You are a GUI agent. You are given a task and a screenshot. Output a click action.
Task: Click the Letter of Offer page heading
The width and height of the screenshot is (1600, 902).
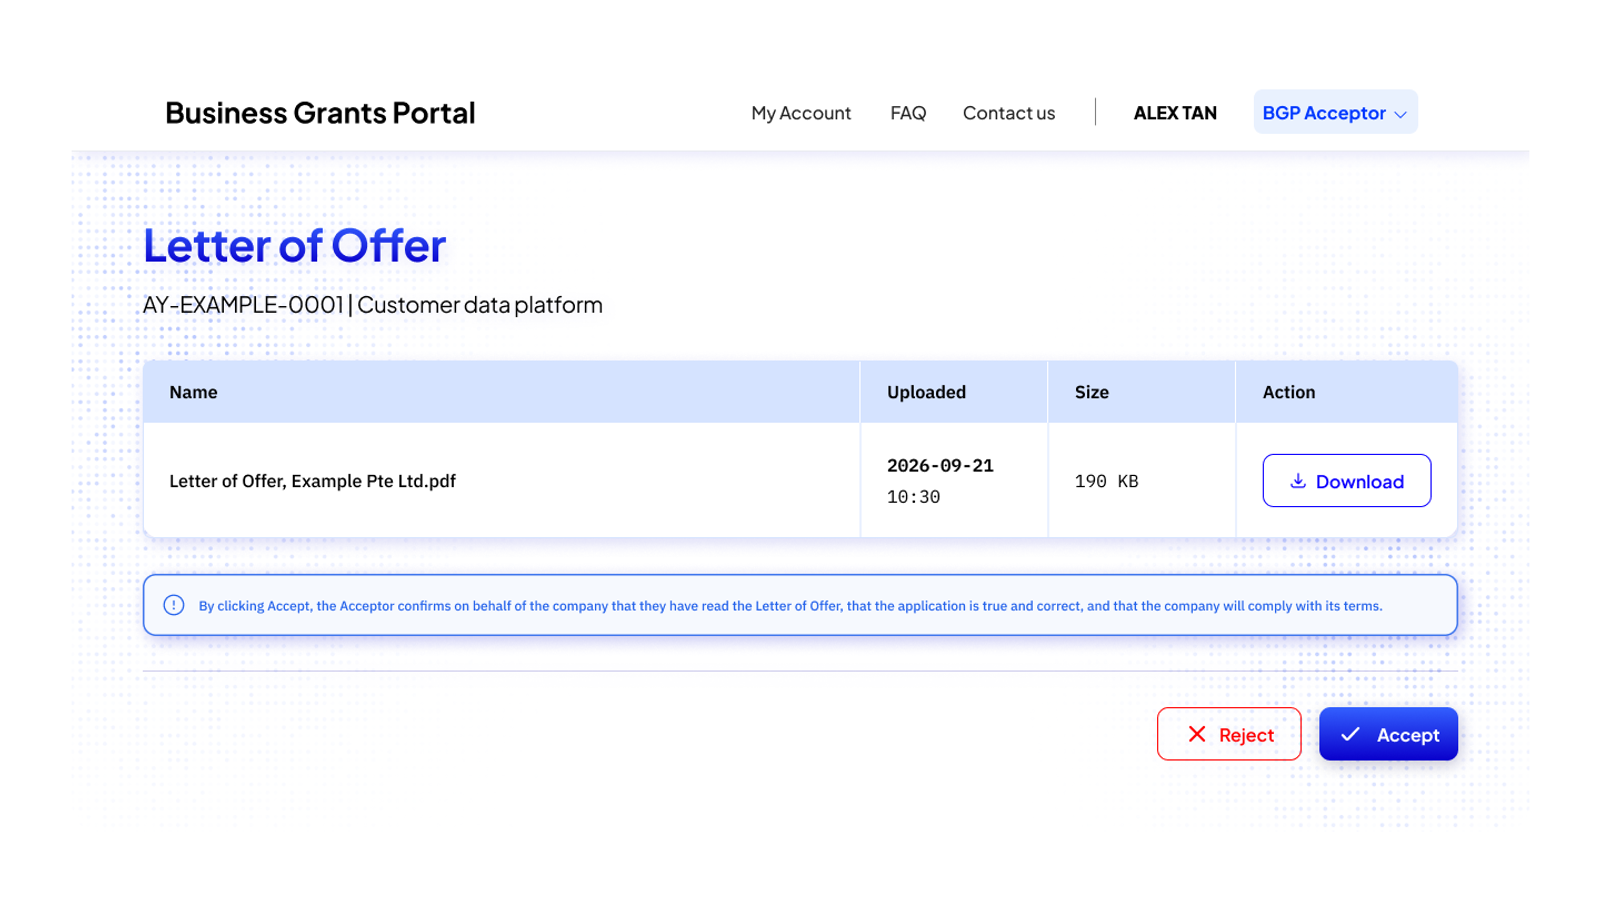pos(294,245)
